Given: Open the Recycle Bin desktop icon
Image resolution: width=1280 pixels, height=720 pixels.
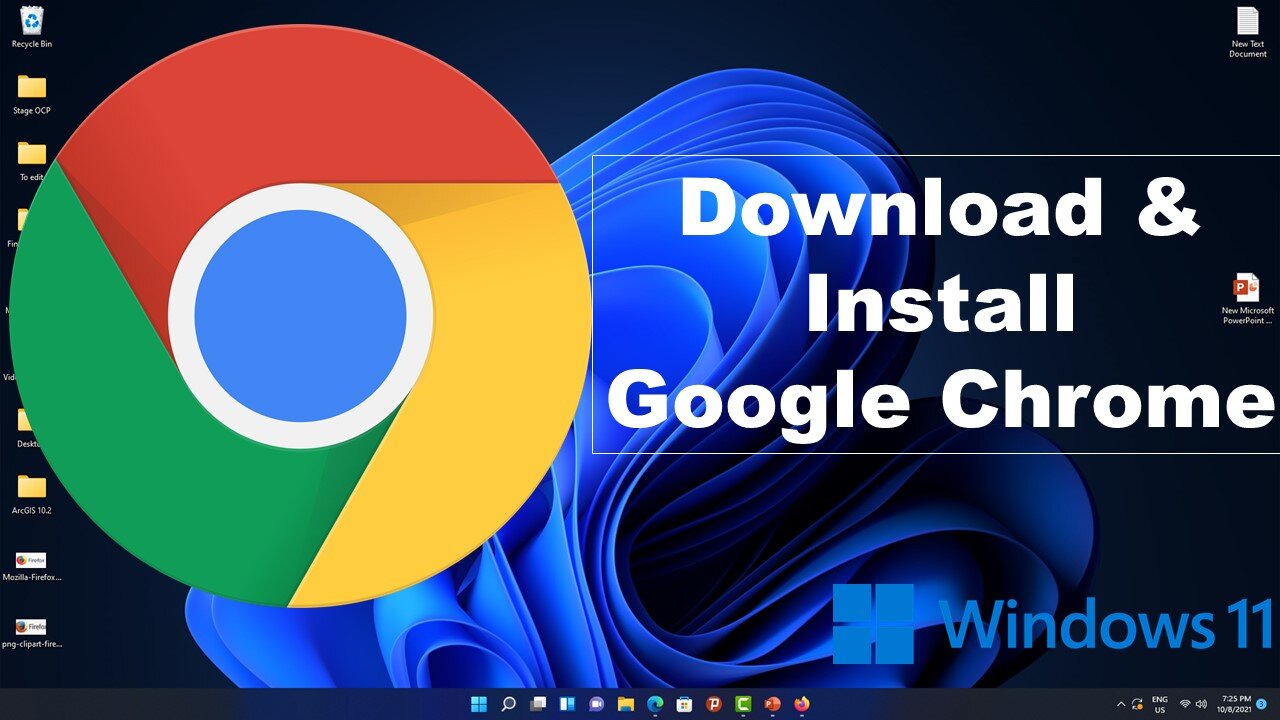Looking at the screenshot, I should [32, 27].
